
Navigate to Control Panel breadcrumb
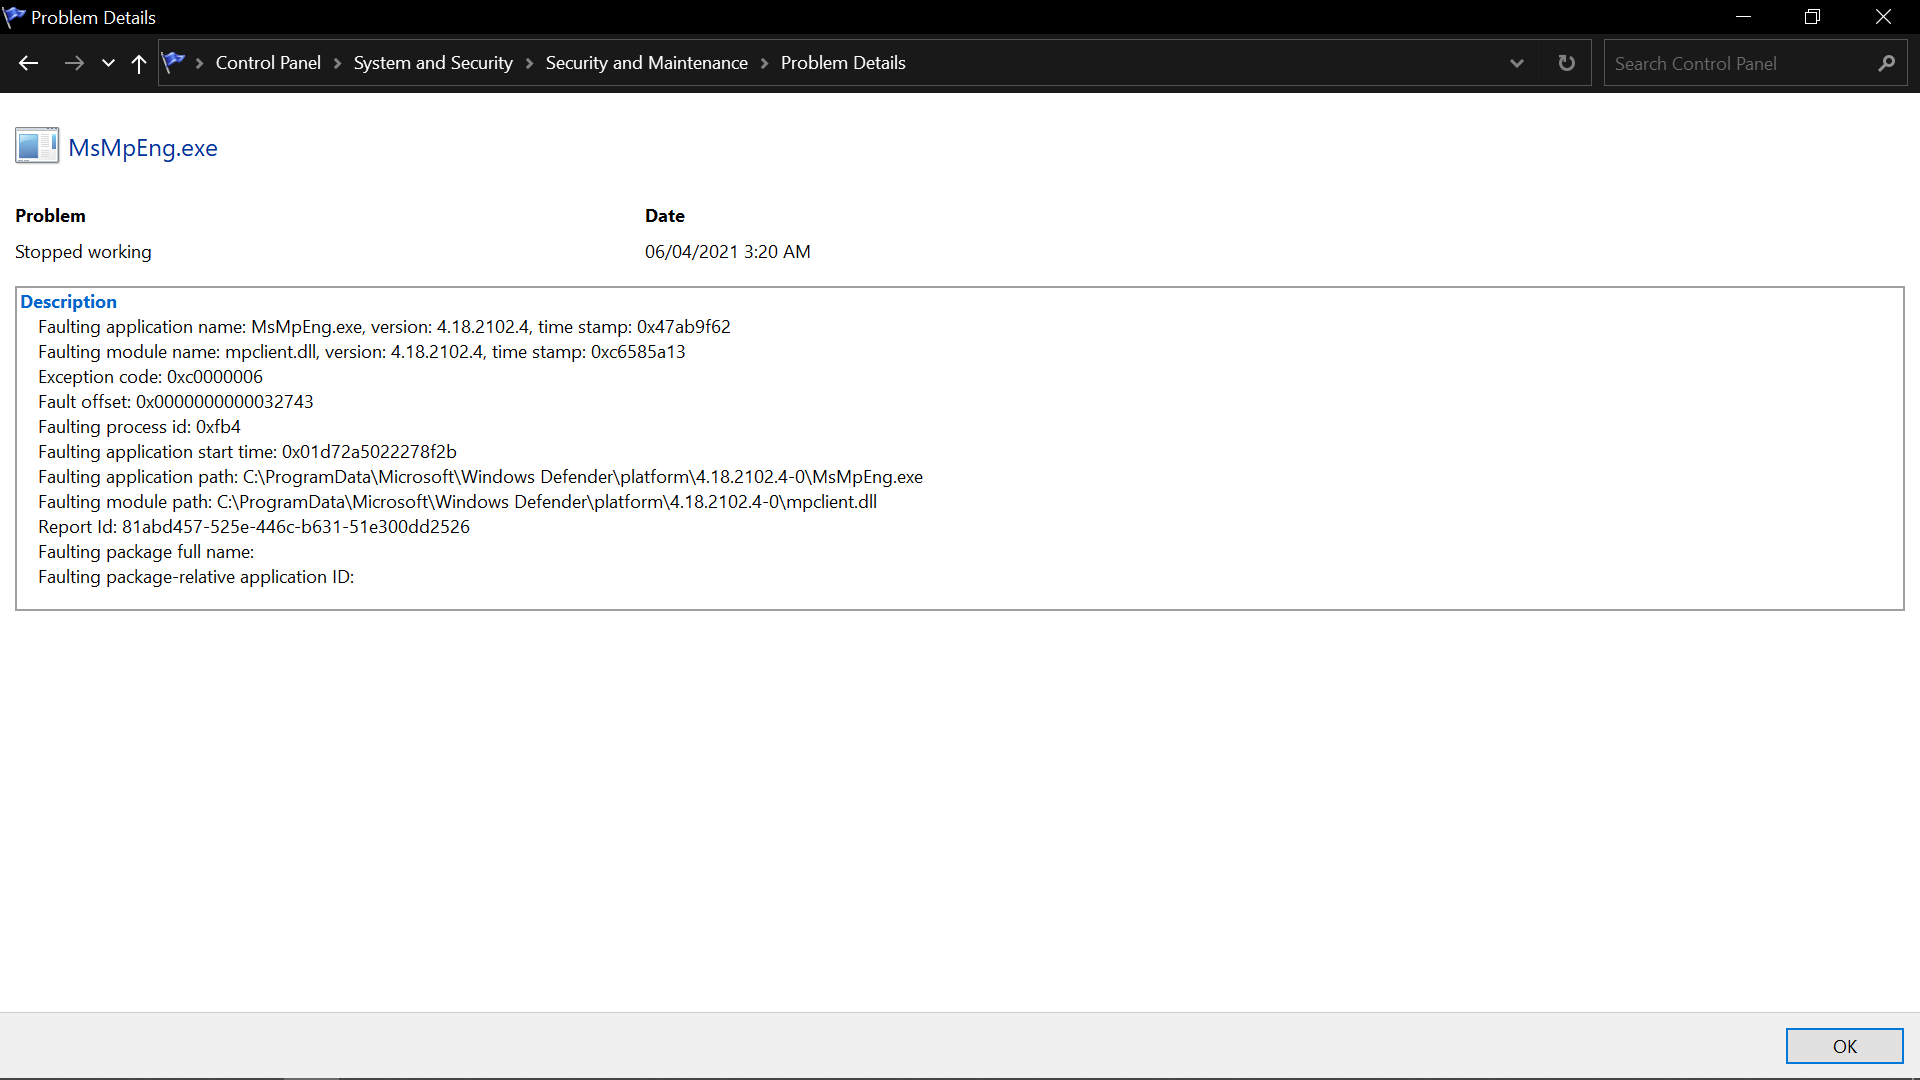coord(268,63)
